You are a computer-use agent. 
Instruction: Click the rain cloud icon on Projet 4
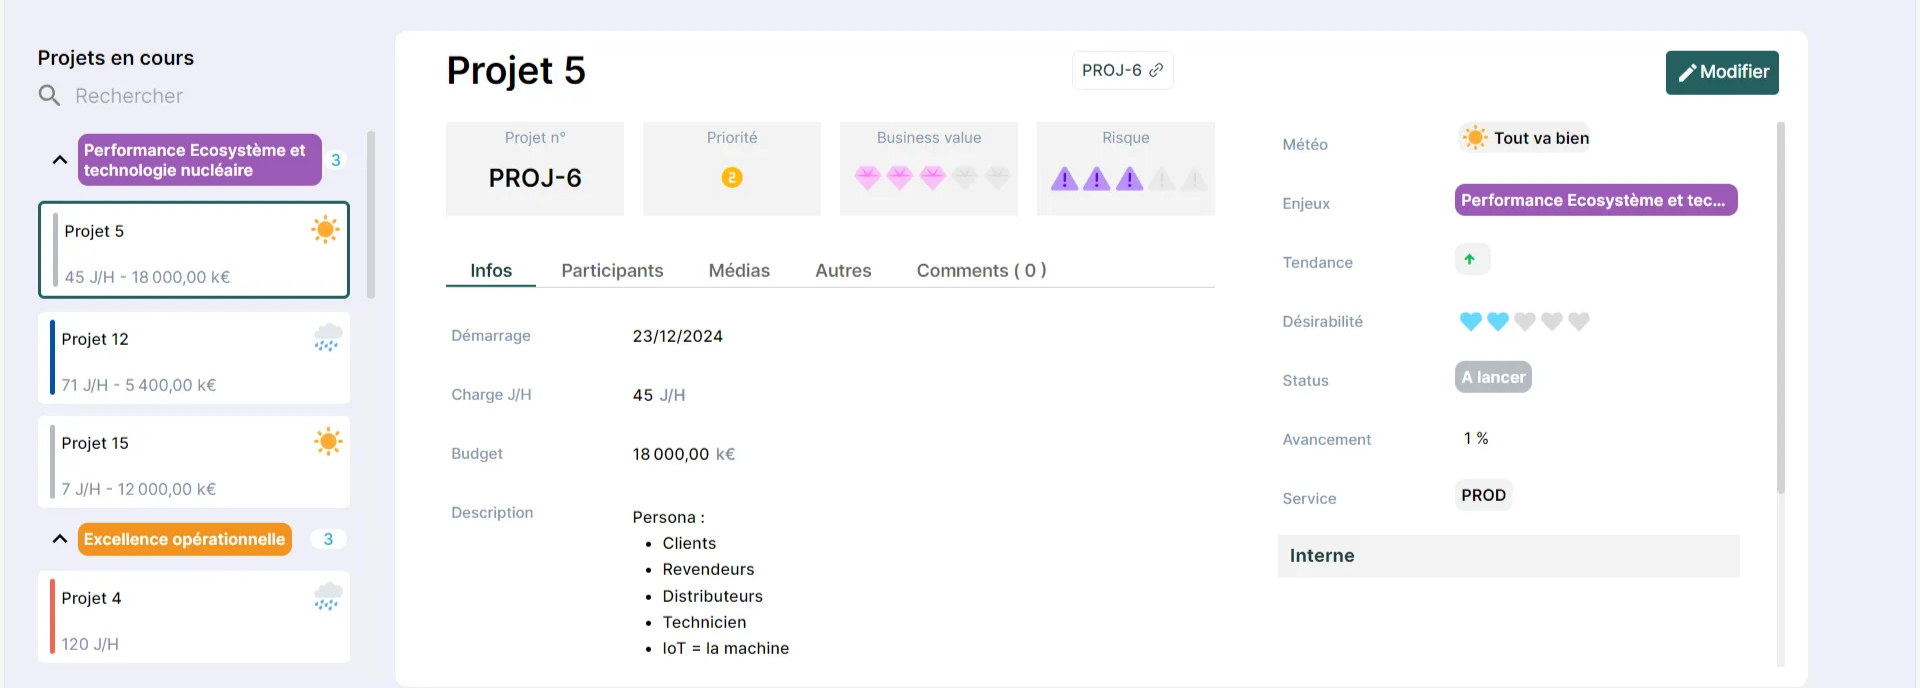point(327,597)
